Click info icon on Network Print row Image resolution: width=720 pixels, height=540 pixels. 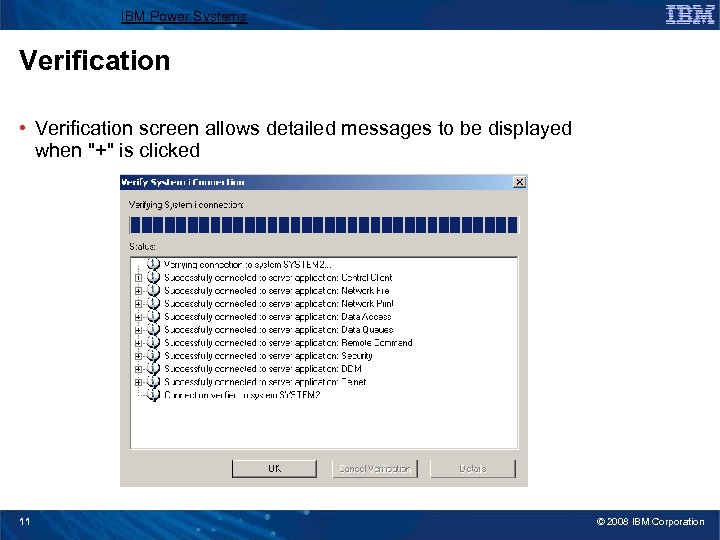point(153,303)
